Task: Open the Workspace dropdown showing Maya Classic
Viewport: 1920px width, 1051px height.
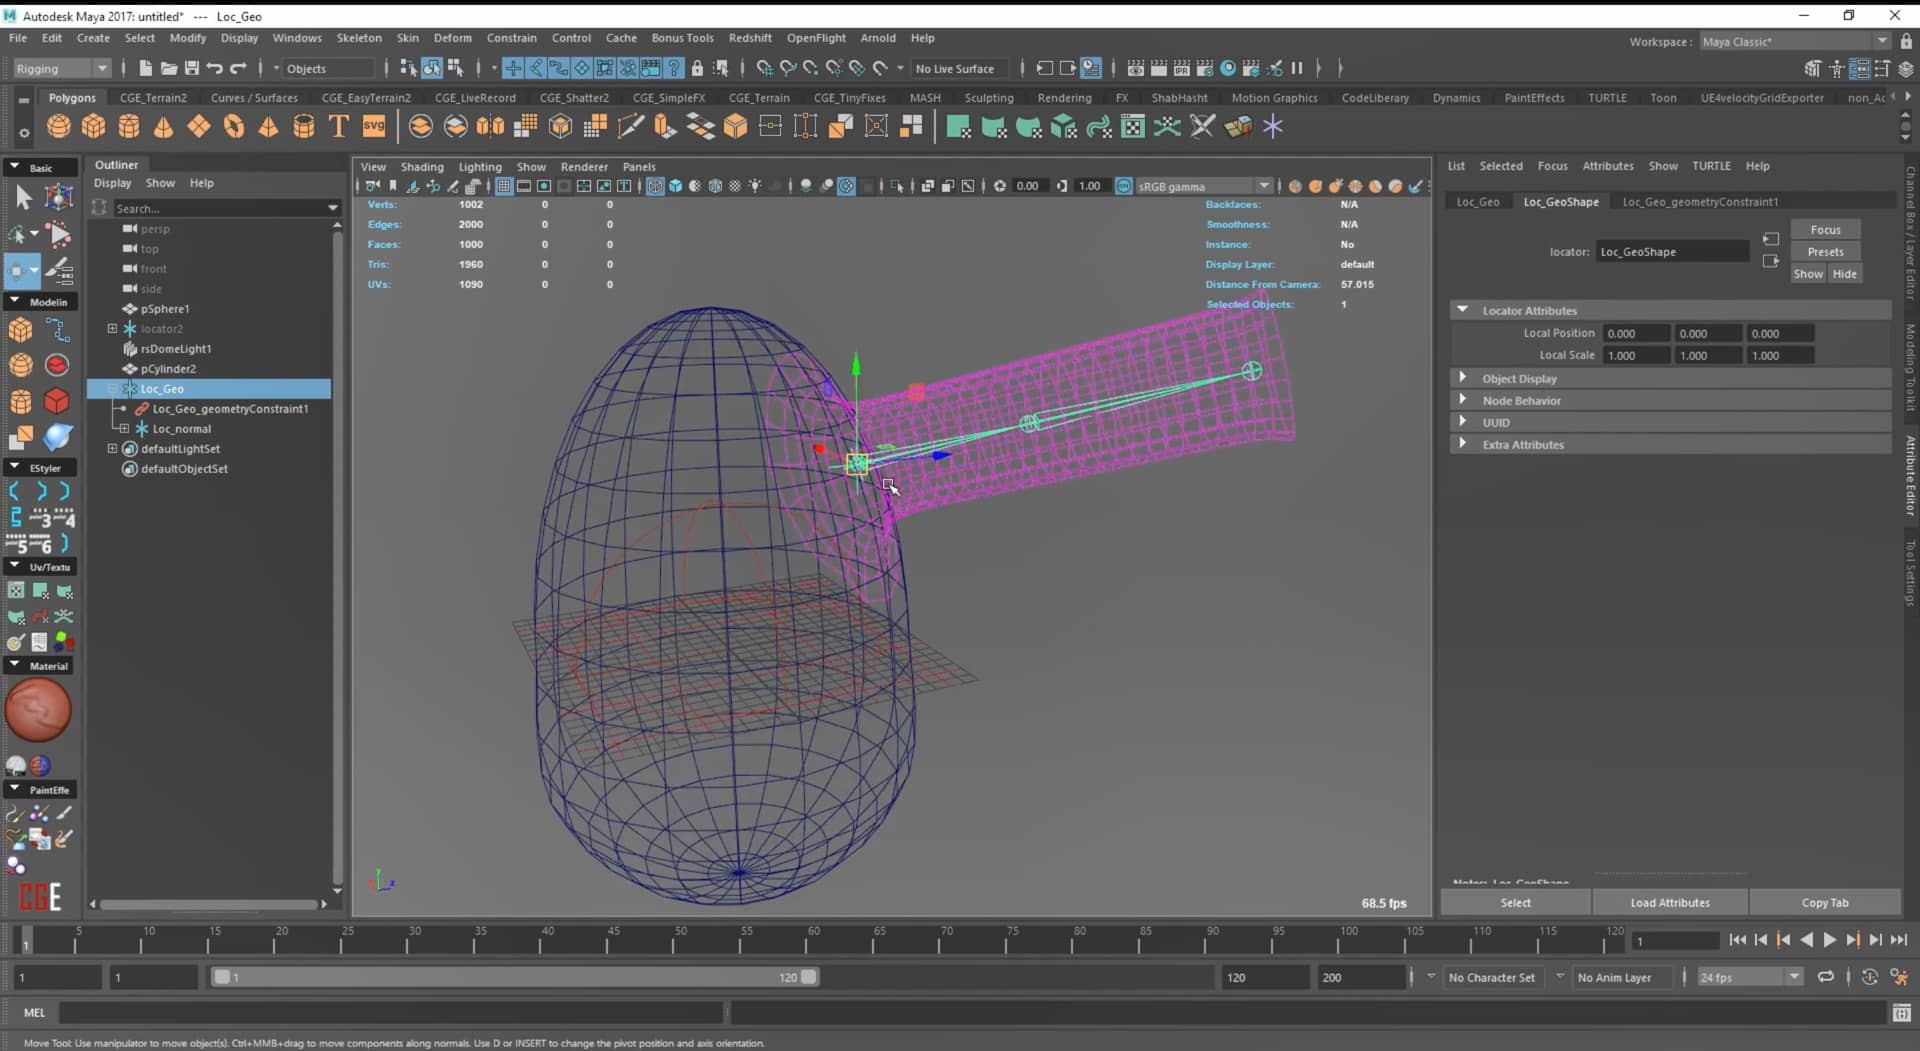Action: (x=1793, y=41)
